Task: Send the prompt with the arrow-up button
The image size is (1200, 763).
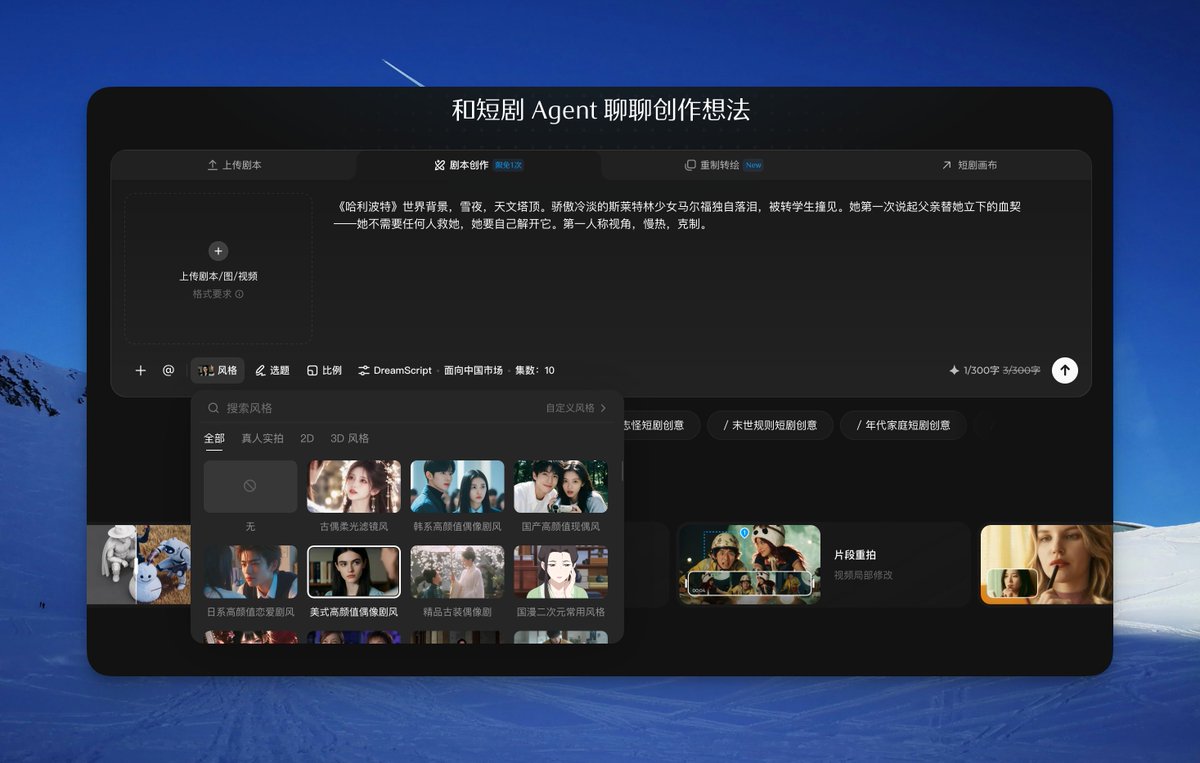Action: pyautogui.click(x=1065, y=370)
